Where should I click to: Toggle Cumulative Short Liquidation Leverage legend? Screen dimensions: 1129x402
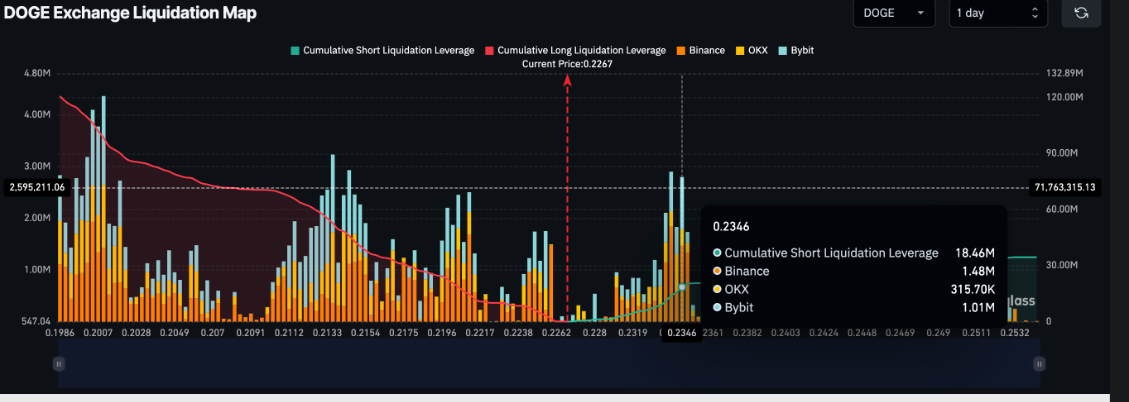point(382,50)
